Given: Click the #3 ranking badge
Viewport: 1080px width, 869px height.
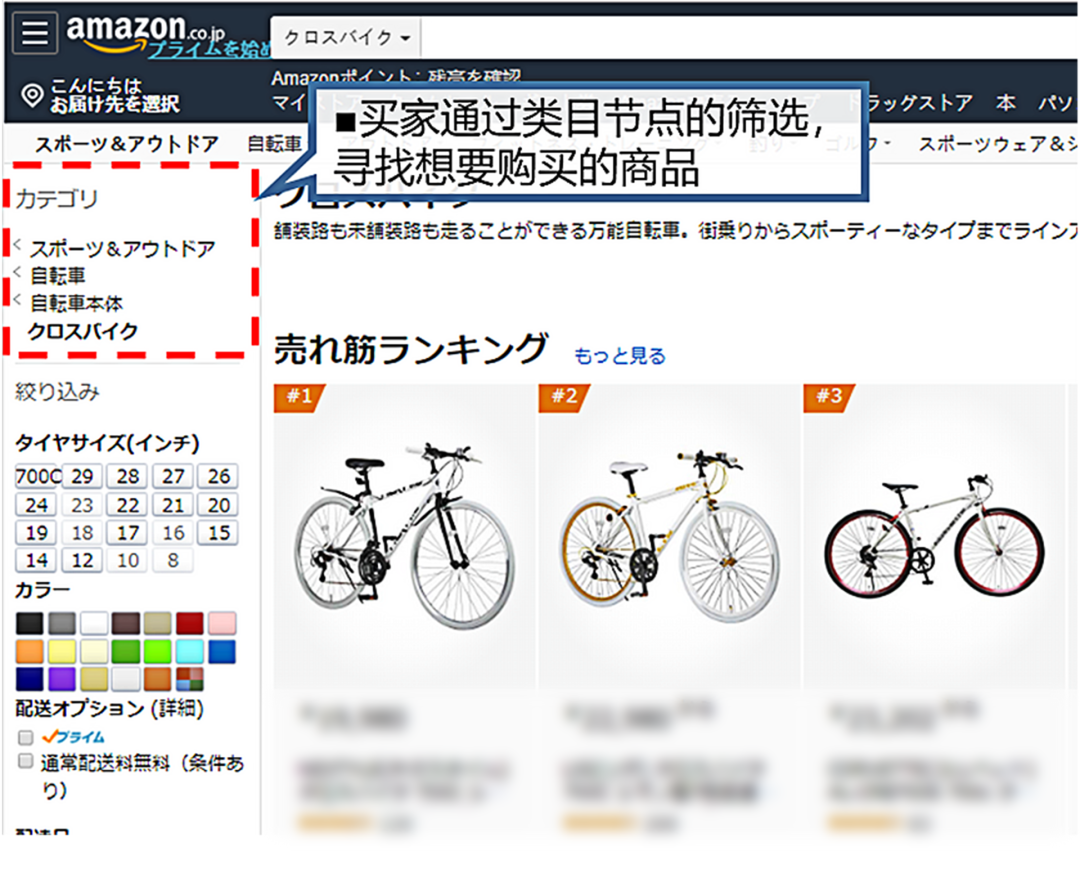Looking at the screenshot, I should [x=829, y=397].
